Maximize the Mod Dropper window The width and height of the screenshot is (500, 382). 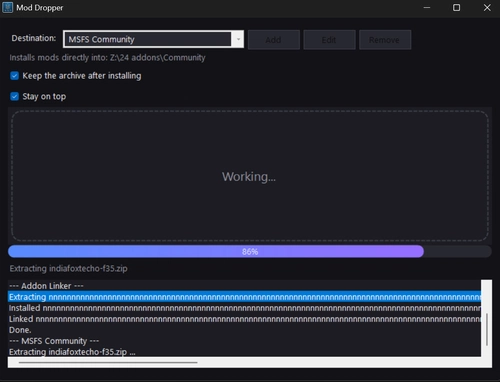tap(456, 7)
